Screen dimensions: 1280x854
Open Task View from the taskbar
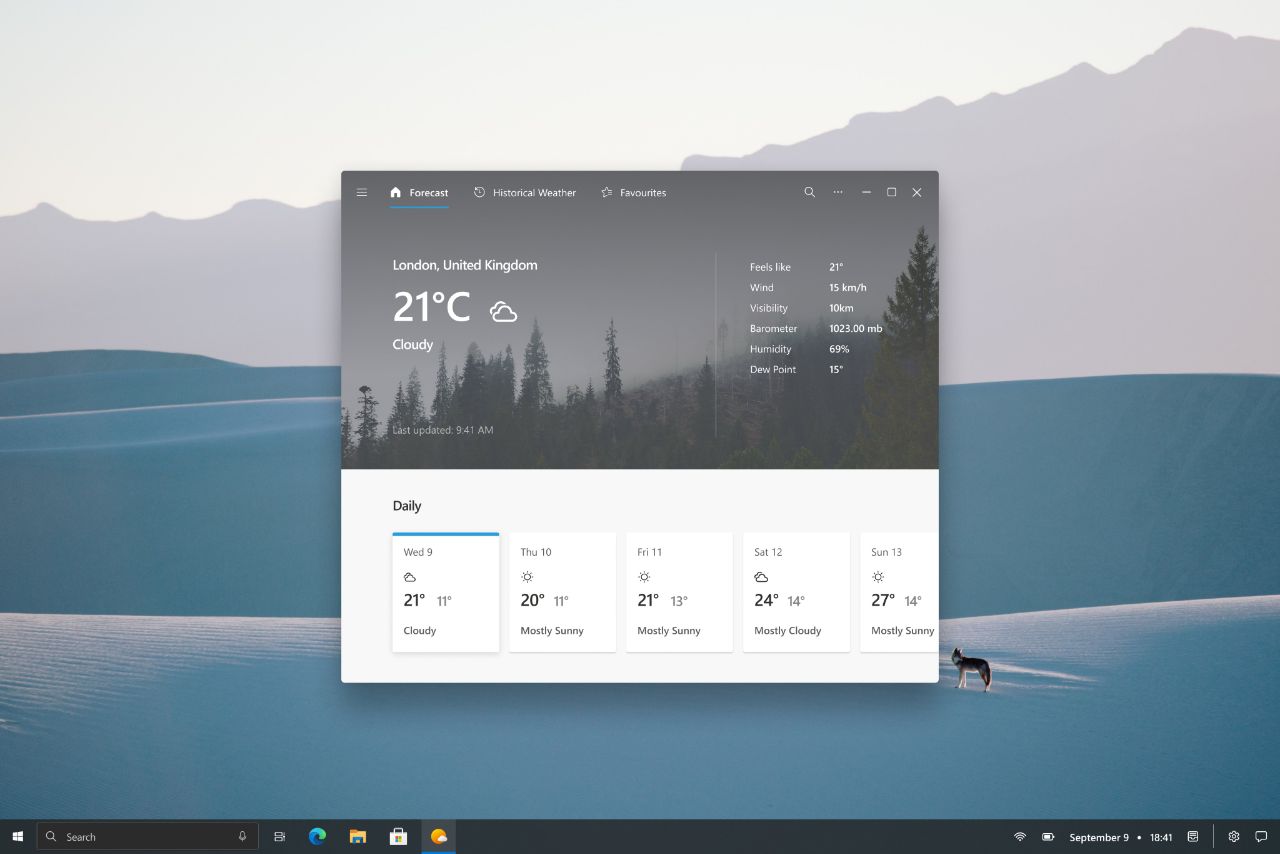(280, 837)
